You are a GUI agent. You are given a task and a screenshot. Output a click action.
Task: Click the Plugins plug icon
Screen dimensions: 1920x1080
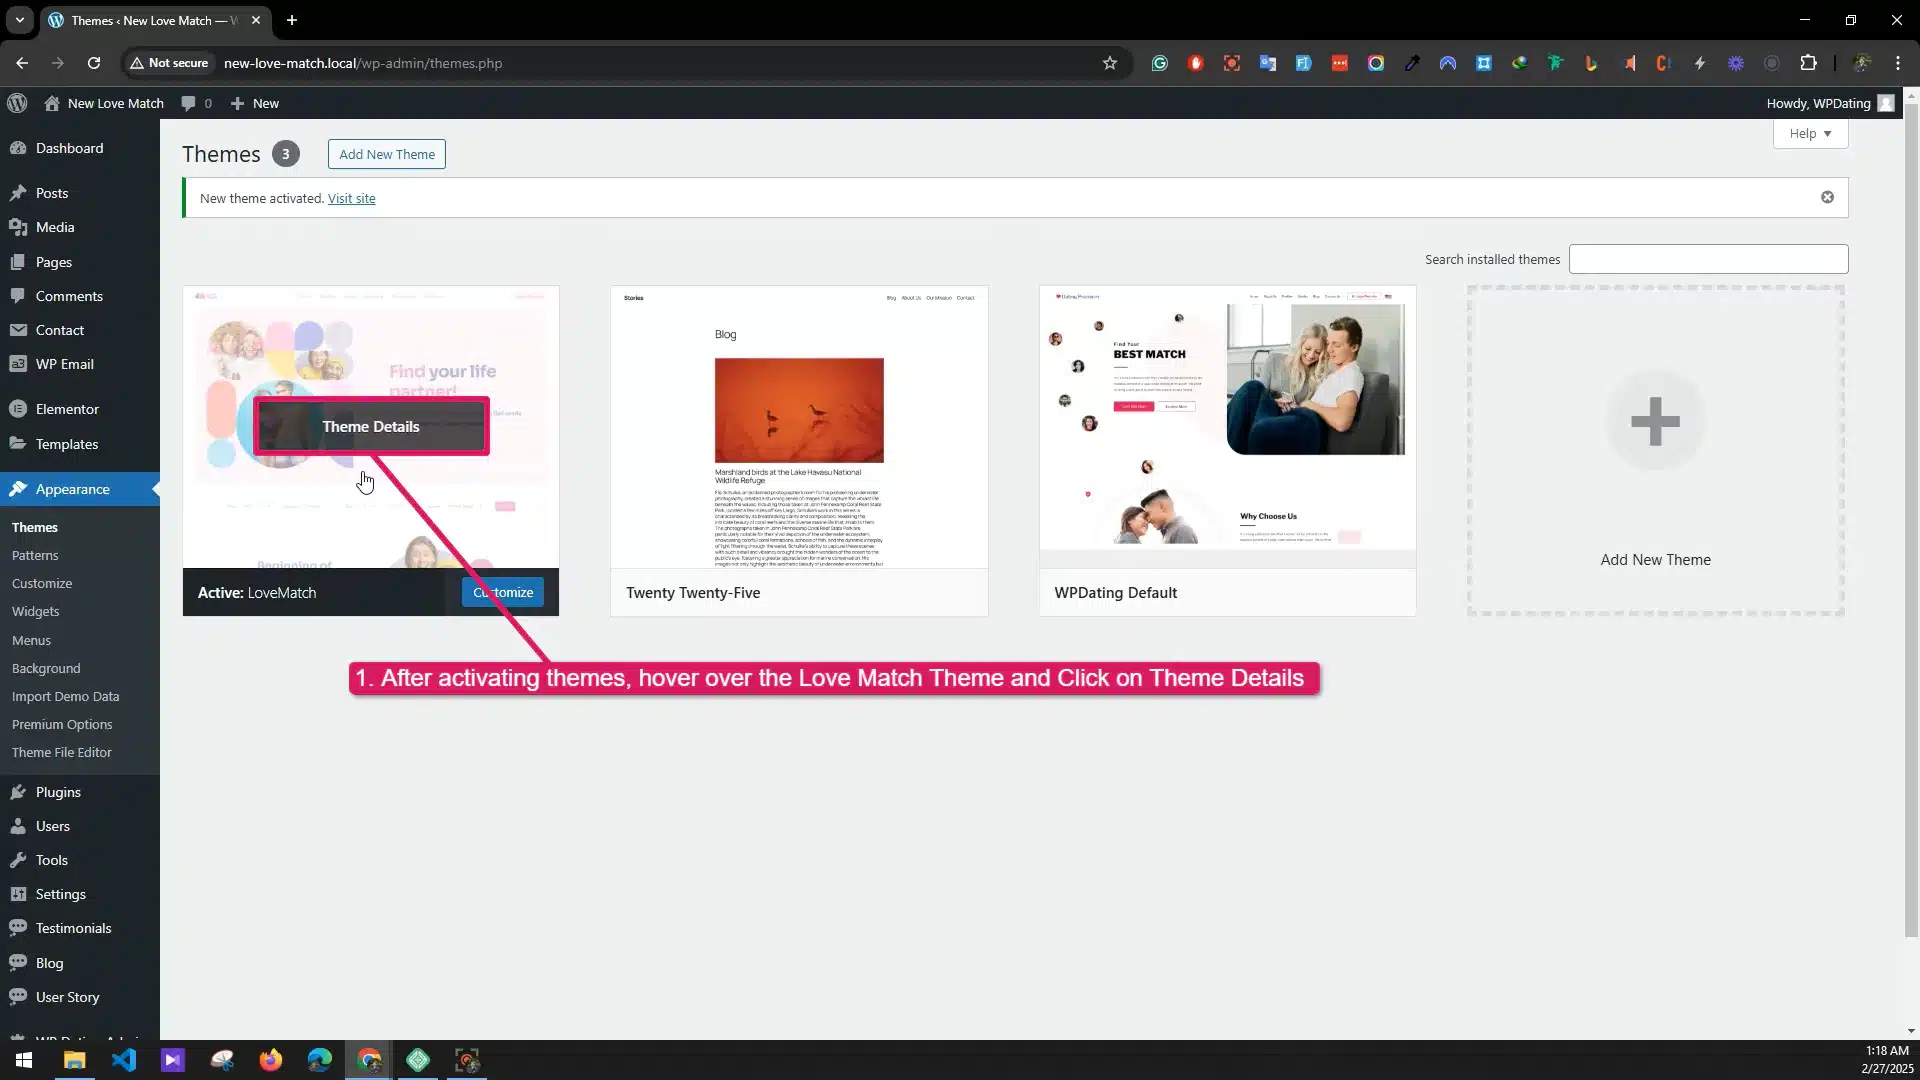coord(18,792)
